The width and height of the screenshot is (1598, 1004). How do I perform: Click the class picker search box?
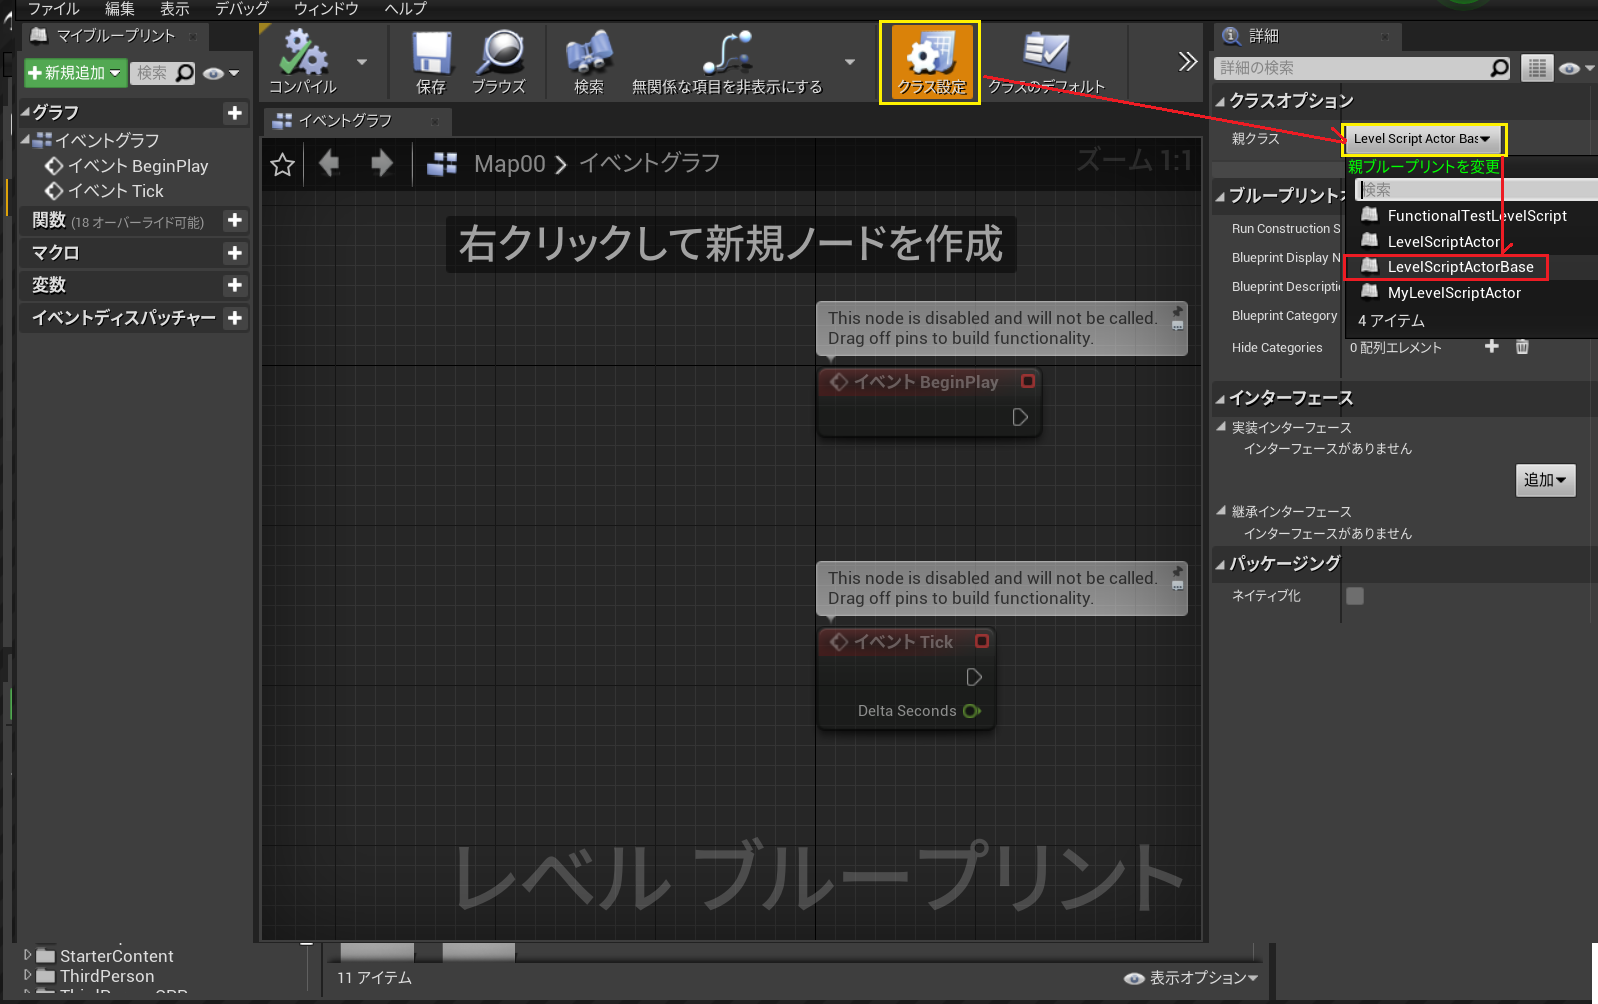(x=1477, y=190)
